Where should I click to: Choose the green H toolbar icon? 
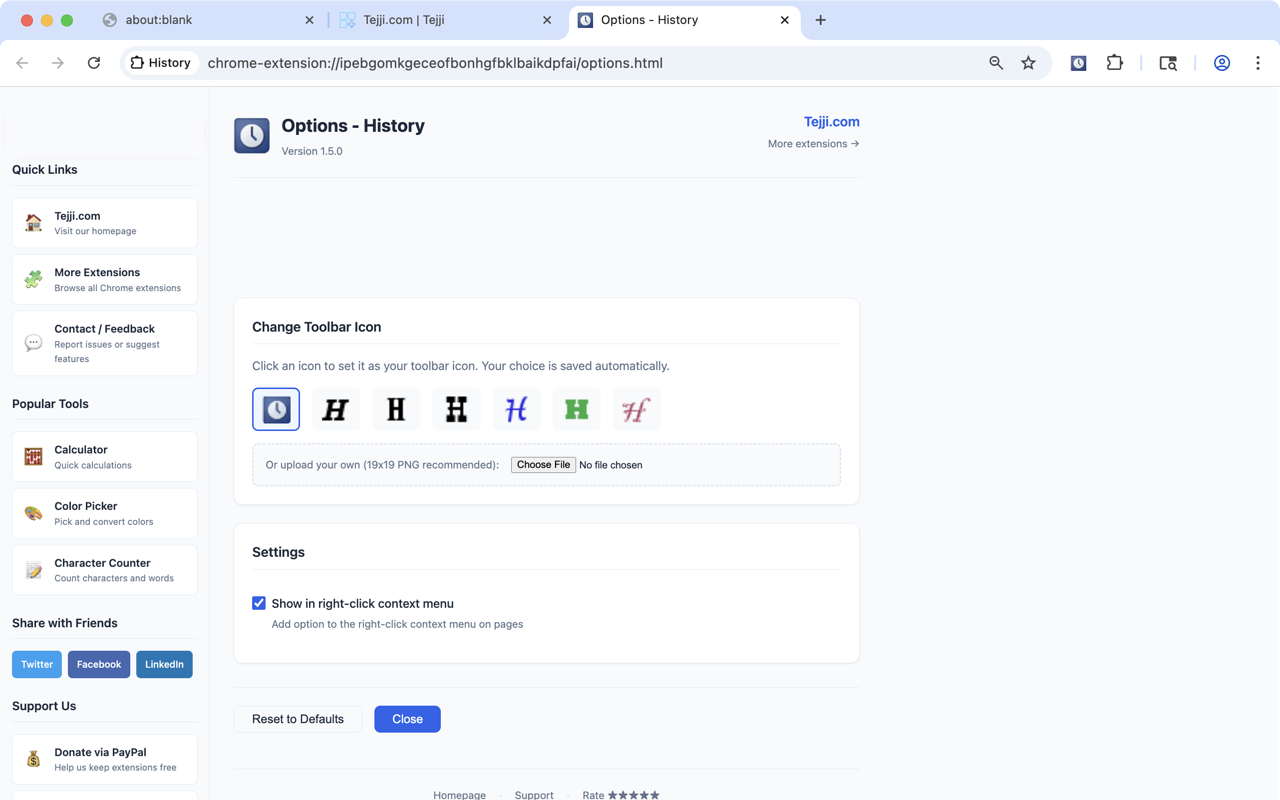[576, 408]
